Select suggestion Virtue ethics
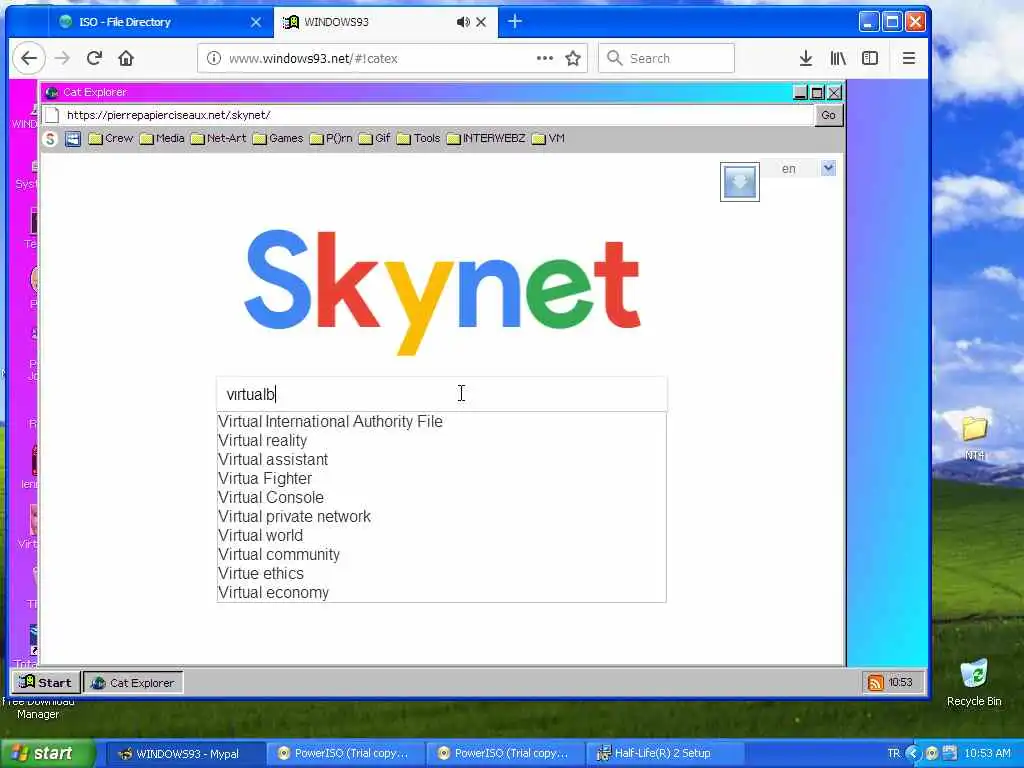Image resolution: width=1024 pixels, height=768 pixels. [x=441, y=573]
